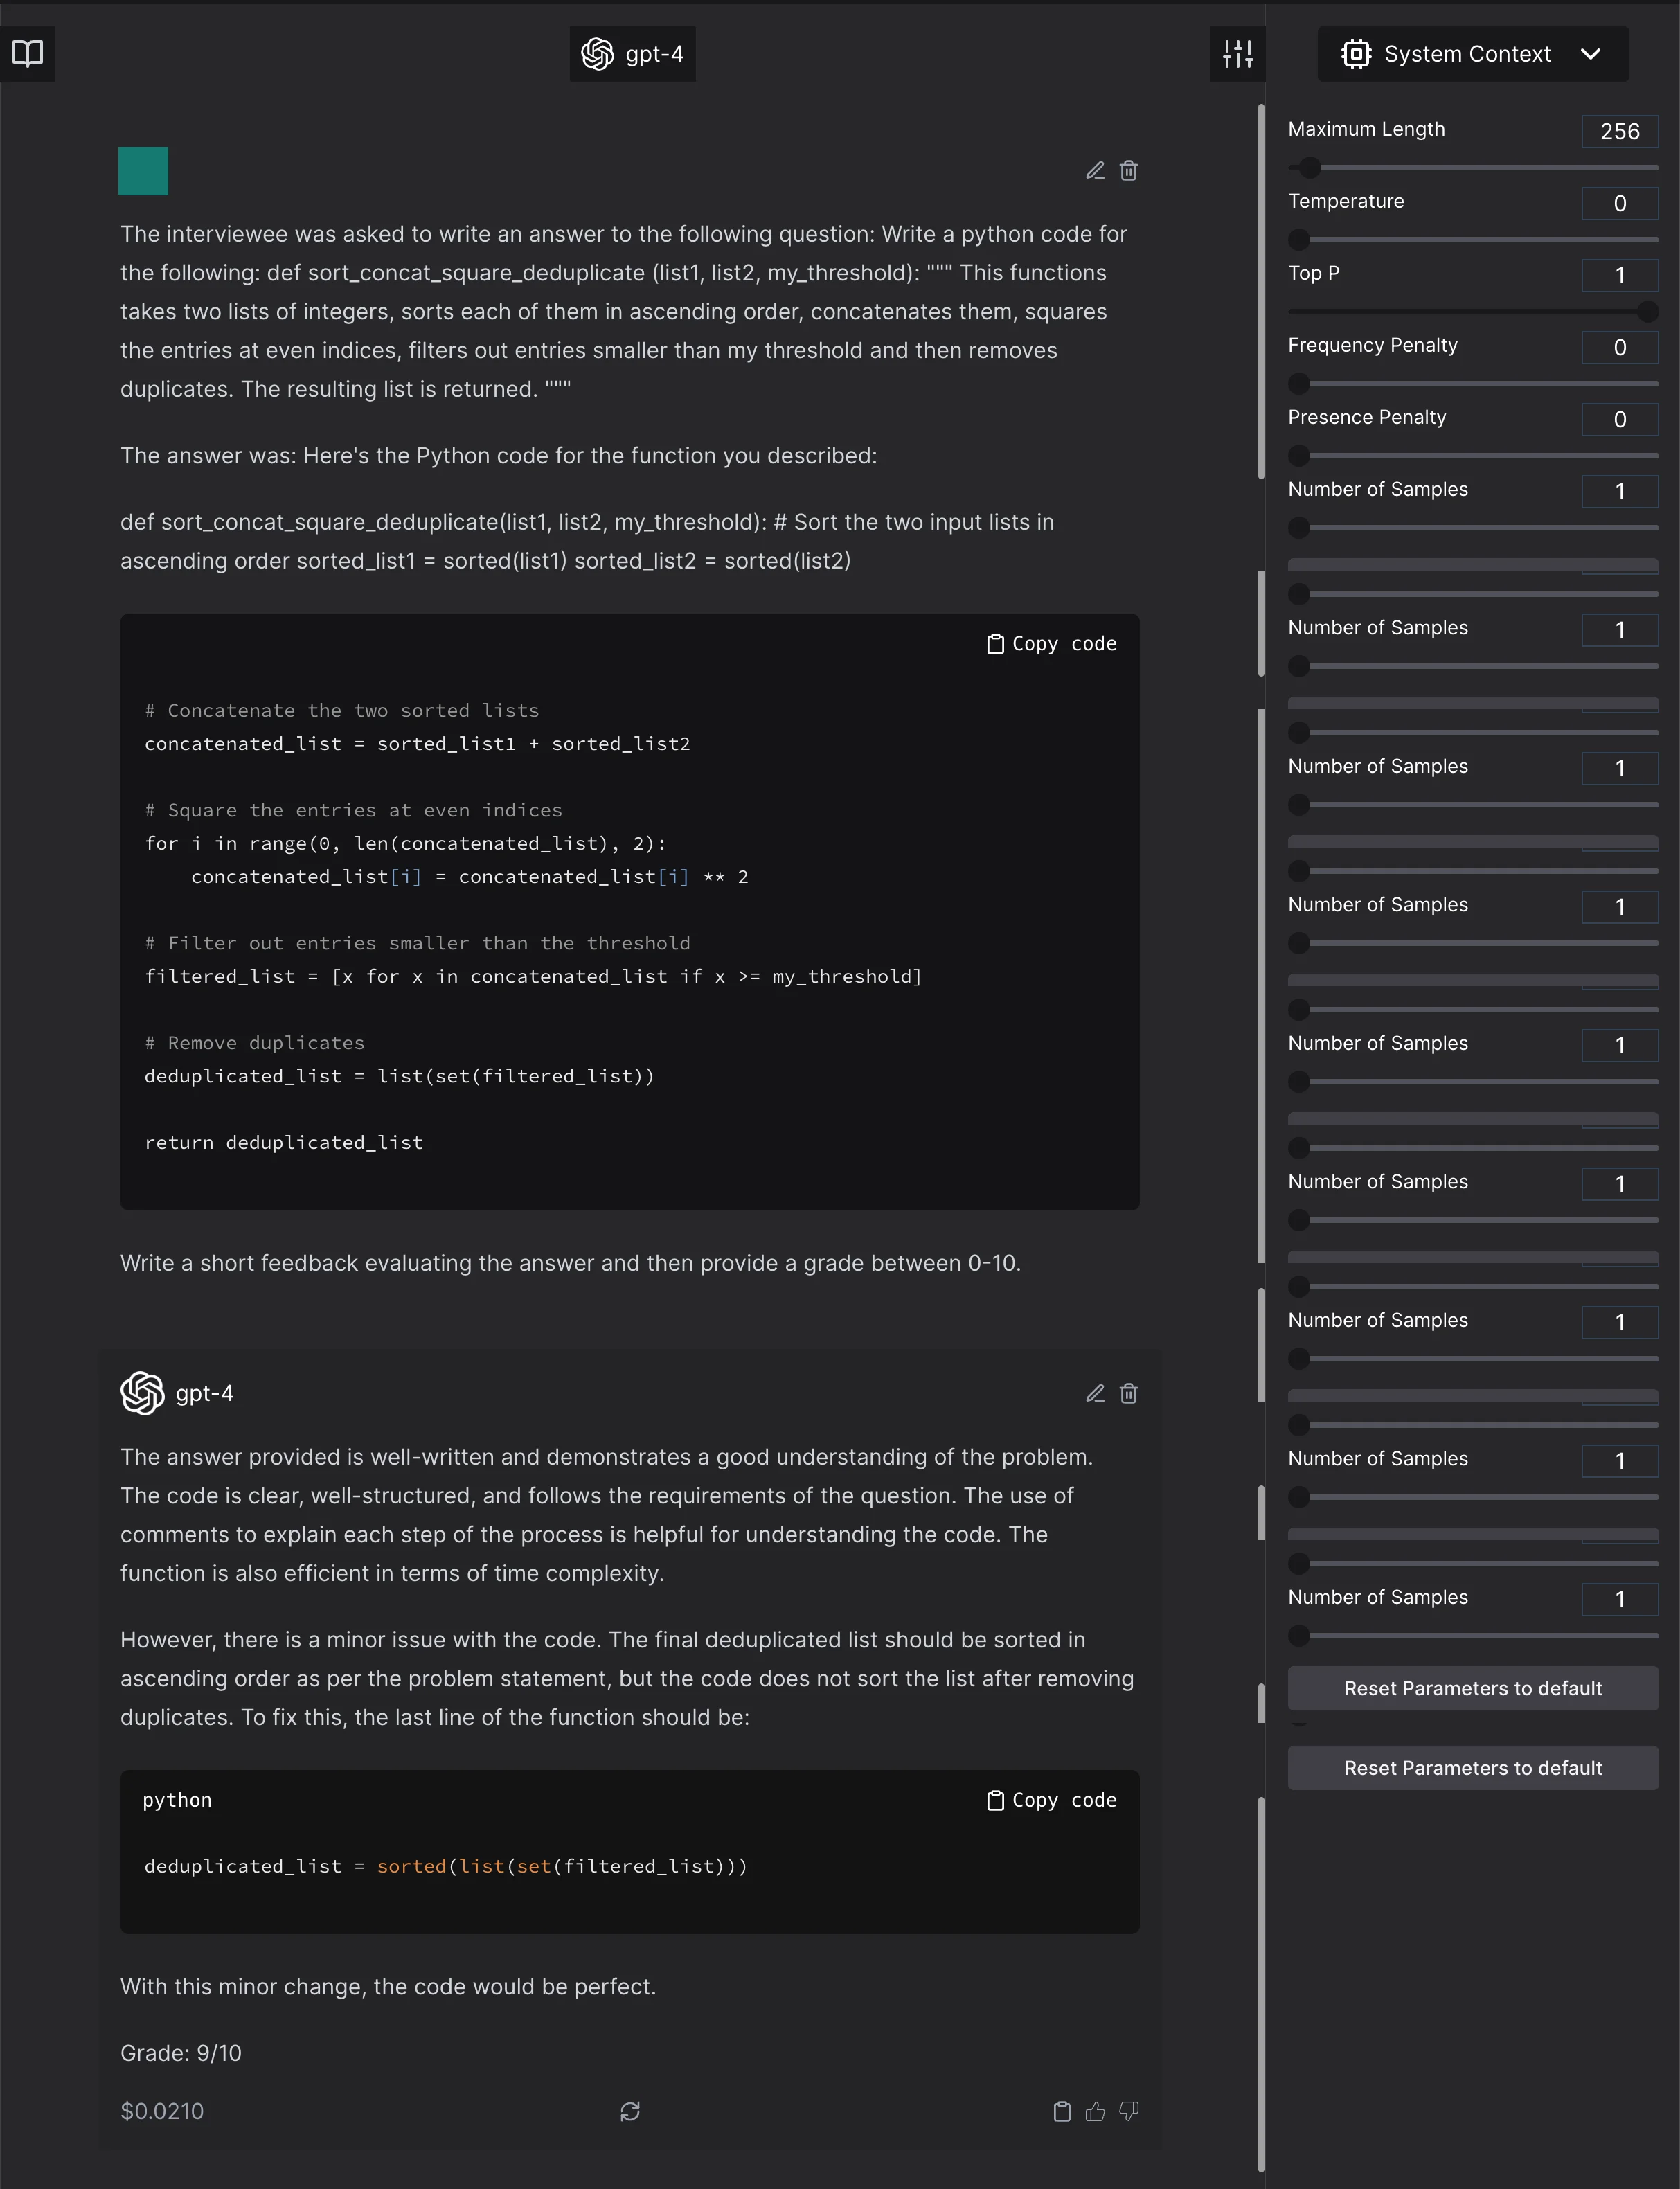Click the Temperature slider track

1480,240
